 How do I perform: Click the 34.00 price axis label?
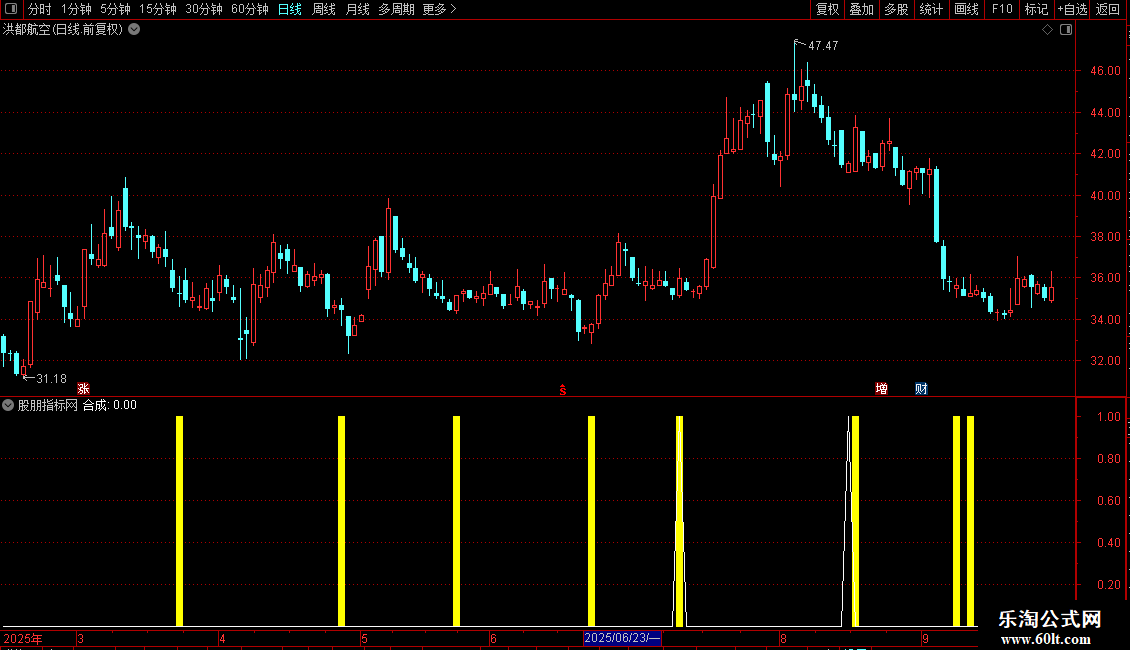point(1105,319)
